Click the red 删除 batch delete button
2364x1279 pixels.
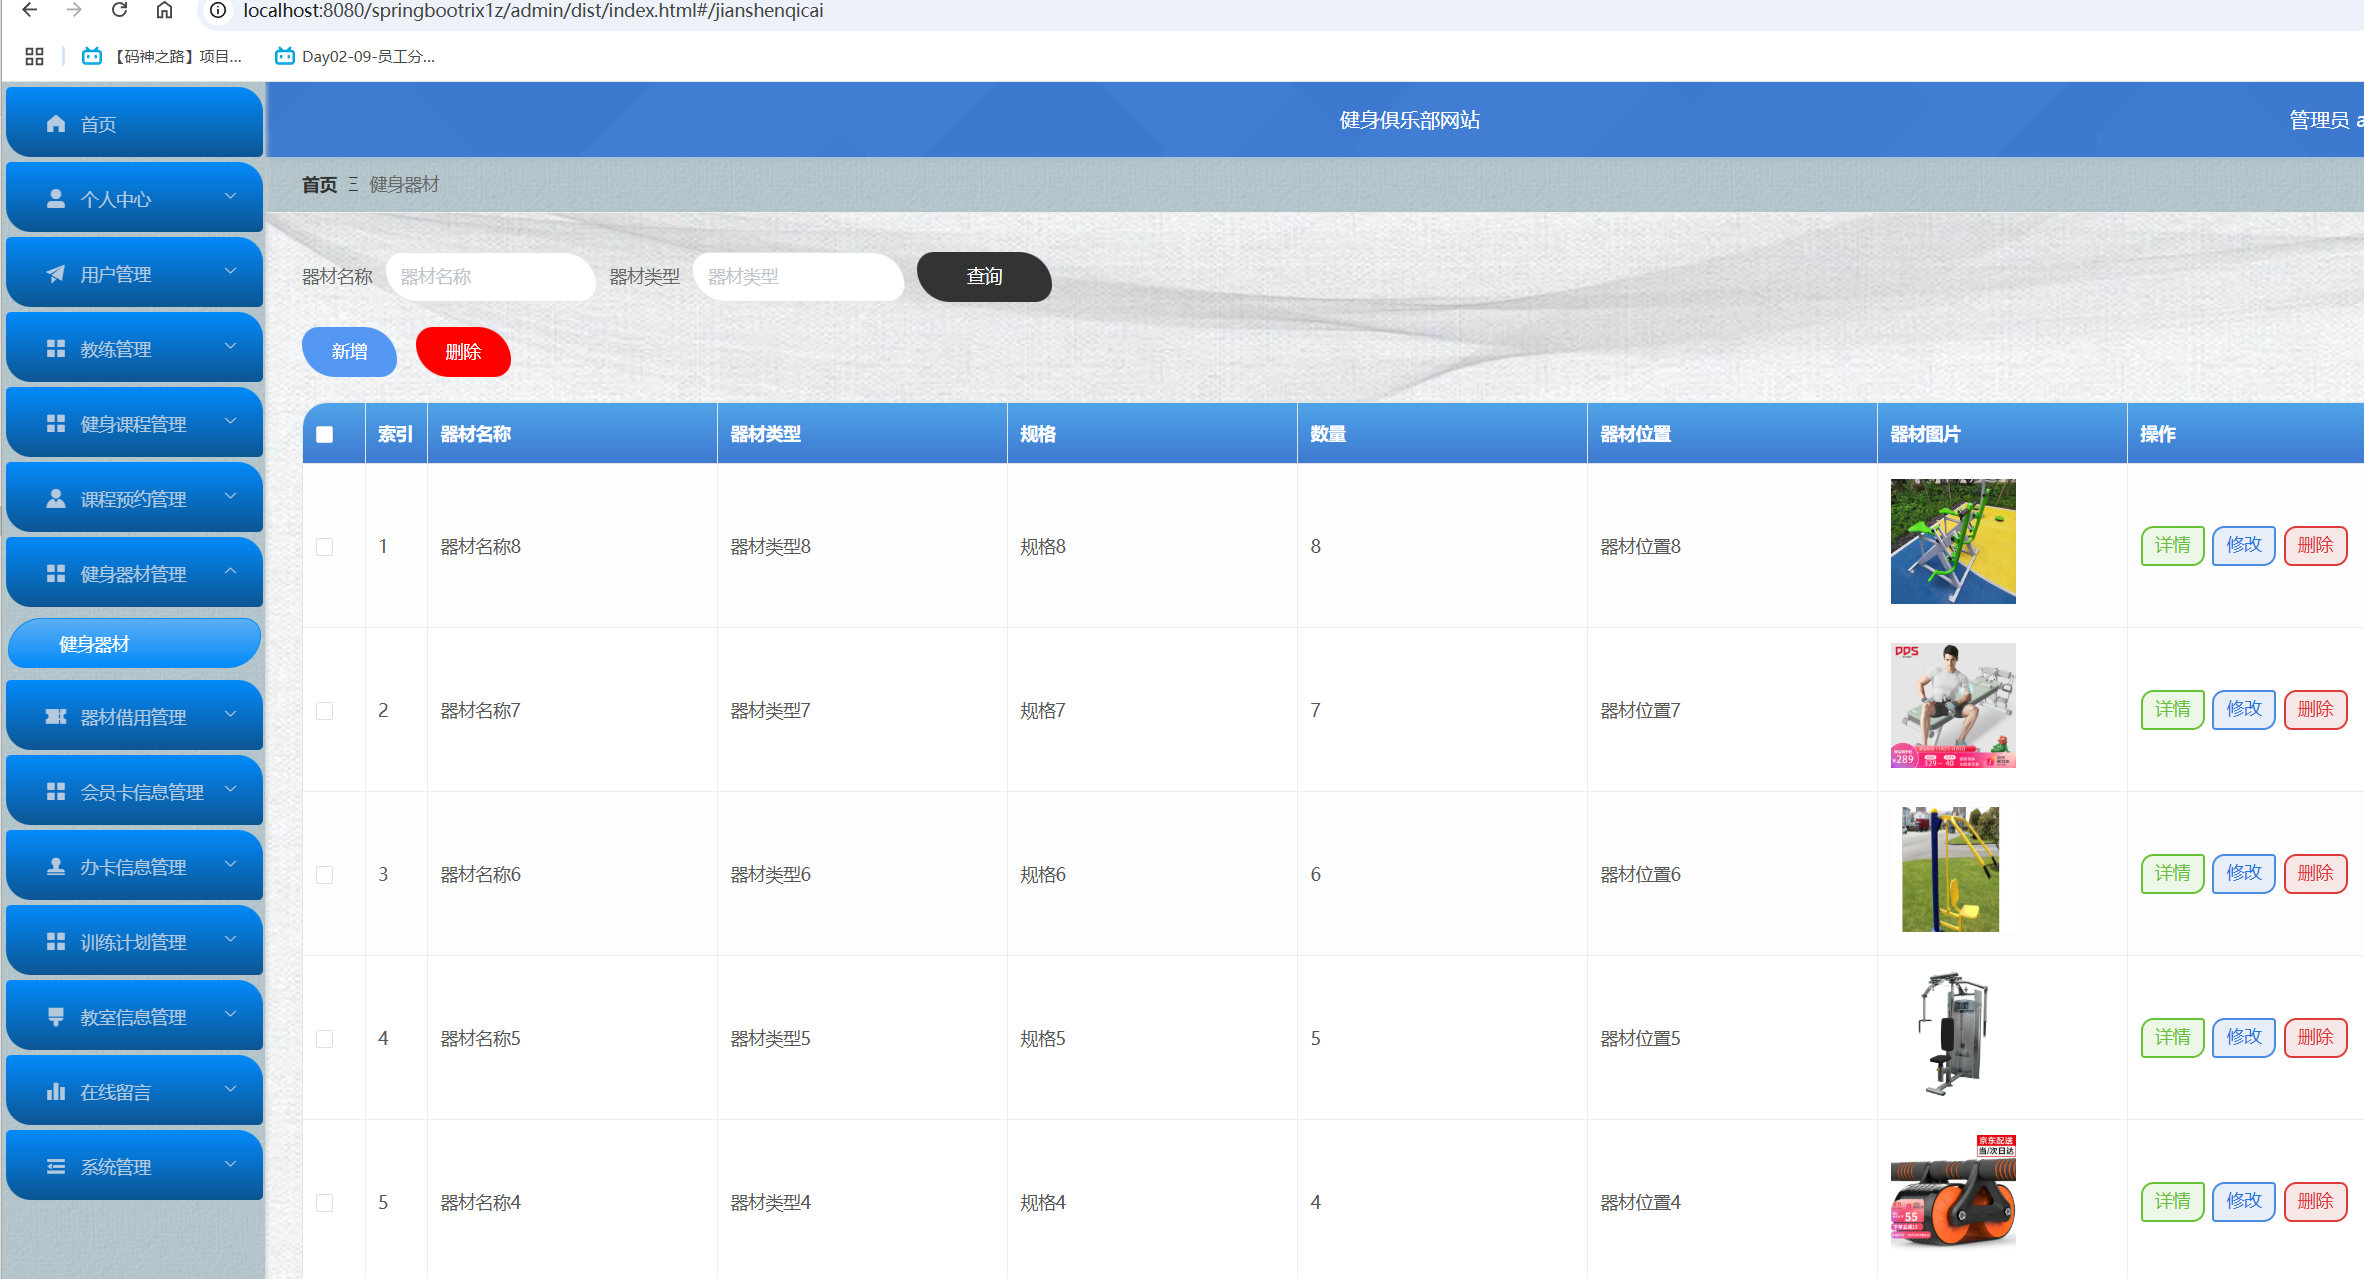[x=463, y=352]
